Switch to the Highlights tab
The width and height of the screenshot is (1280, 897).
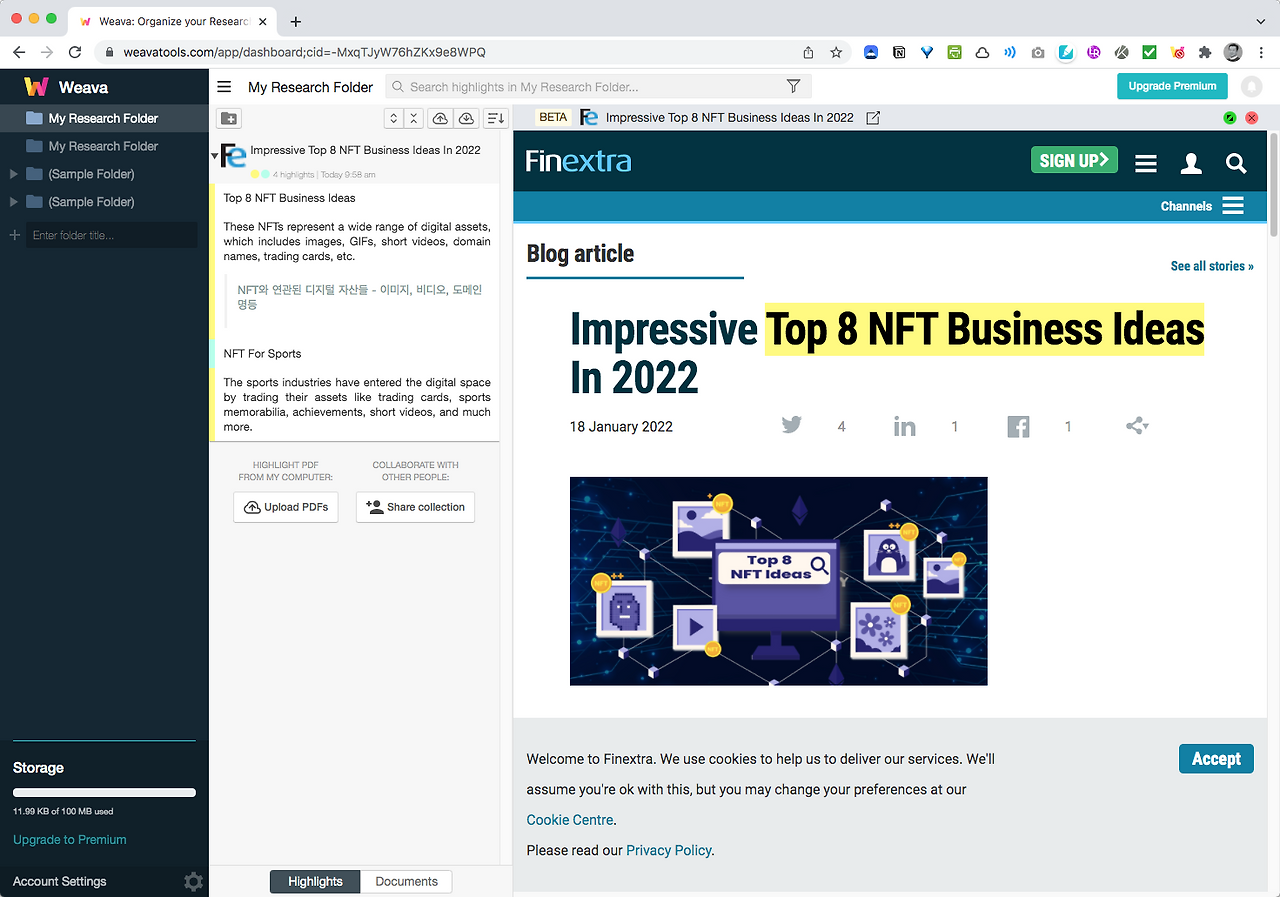(x=315, y=881)
